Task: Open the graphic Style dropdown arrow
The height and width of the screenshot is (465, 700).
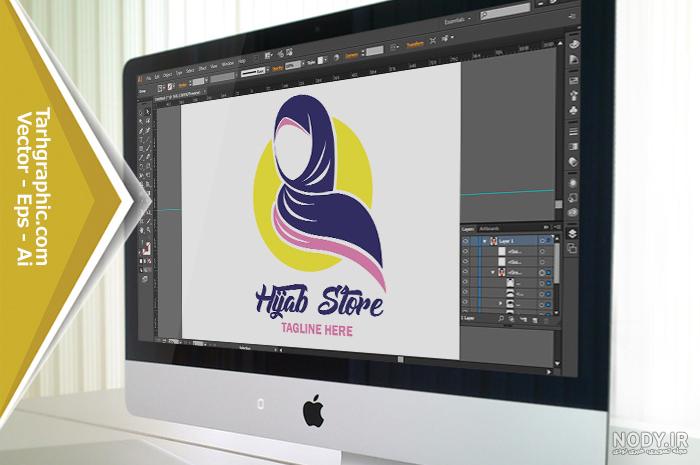Action: tap(325, 60)
